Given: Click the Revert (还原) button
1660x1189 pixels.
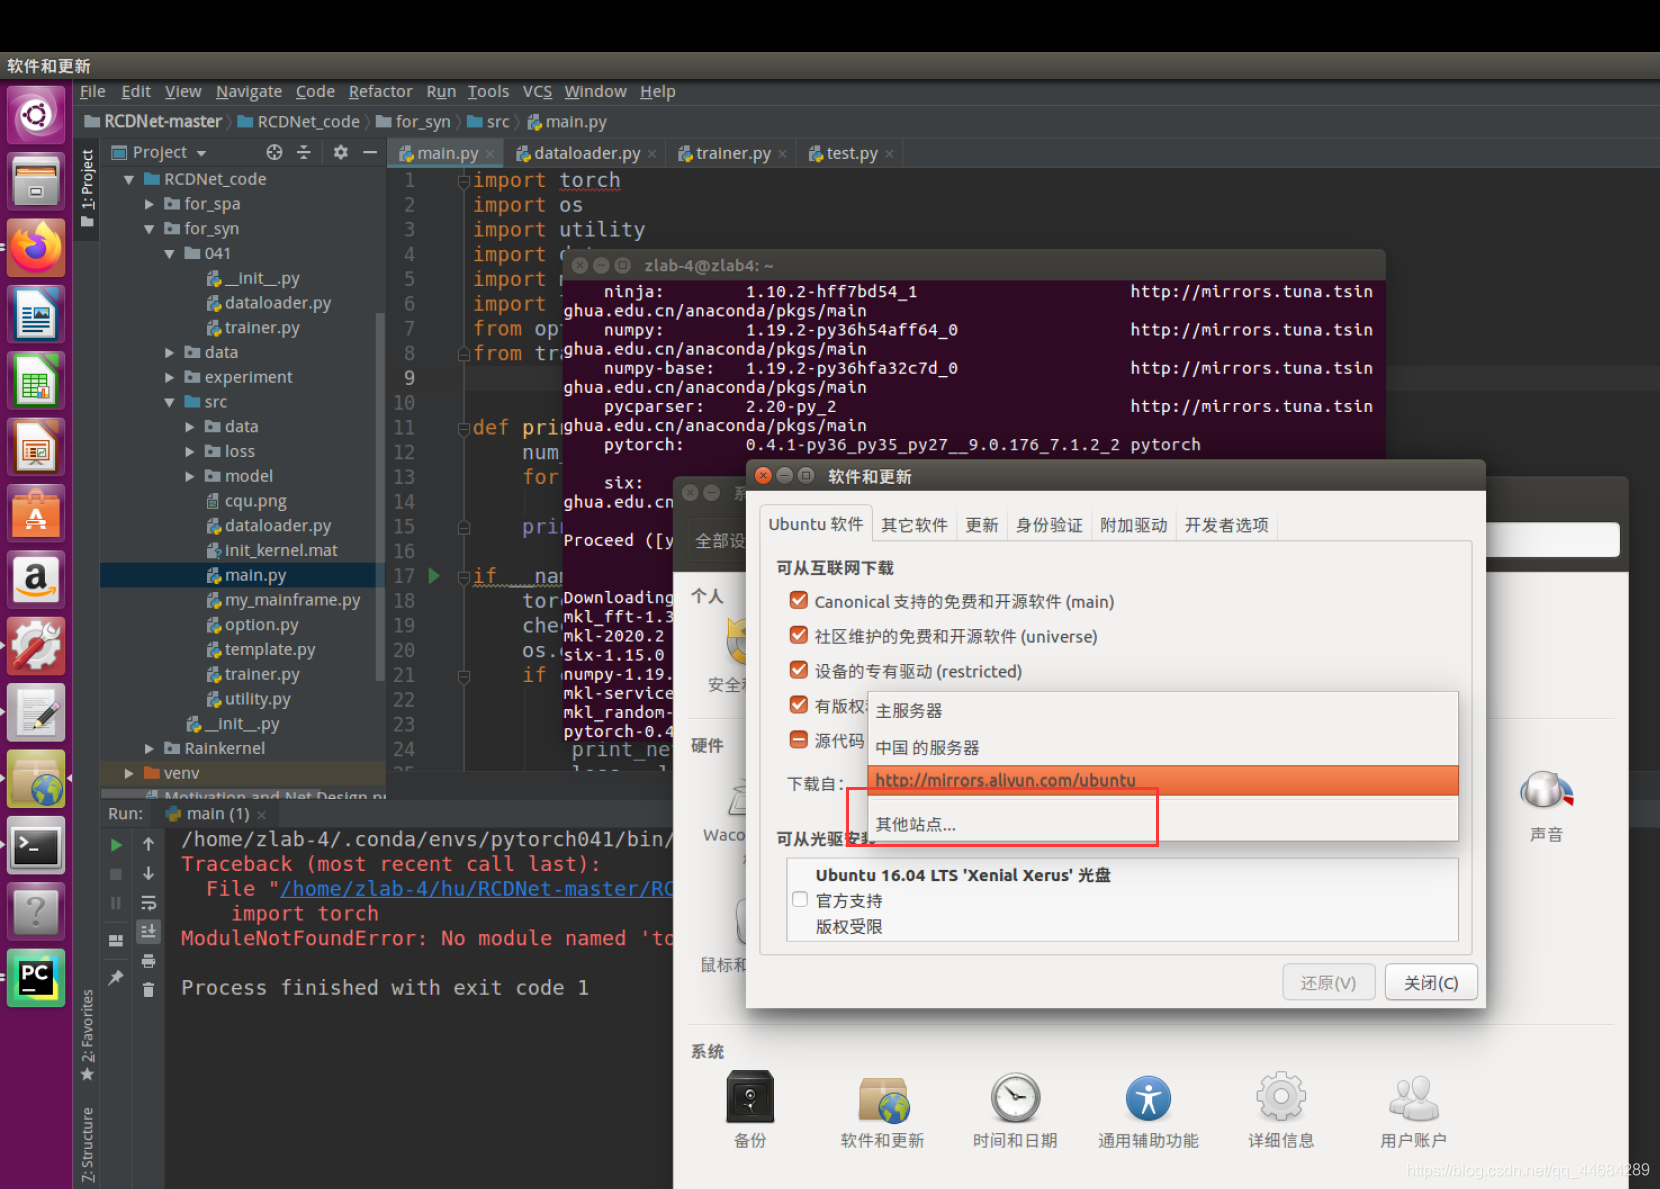Looking at the screenshot, I should click(x=1329, y=983).
